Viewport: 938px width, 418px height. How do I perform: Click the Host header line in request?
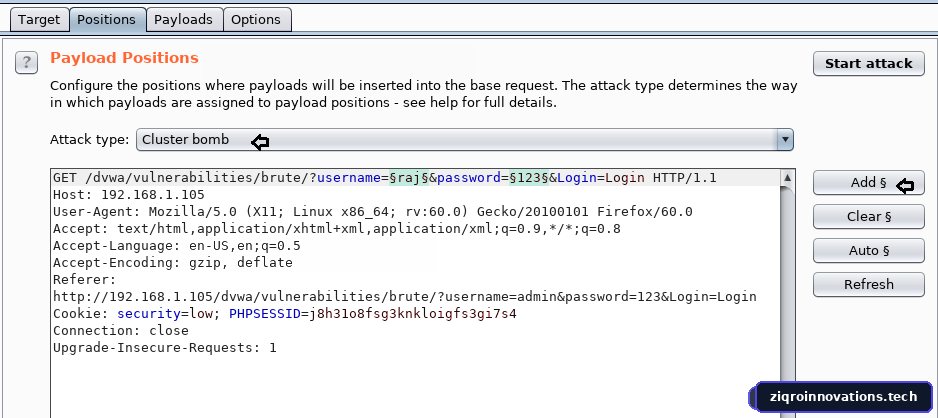(x=129, y=195)
